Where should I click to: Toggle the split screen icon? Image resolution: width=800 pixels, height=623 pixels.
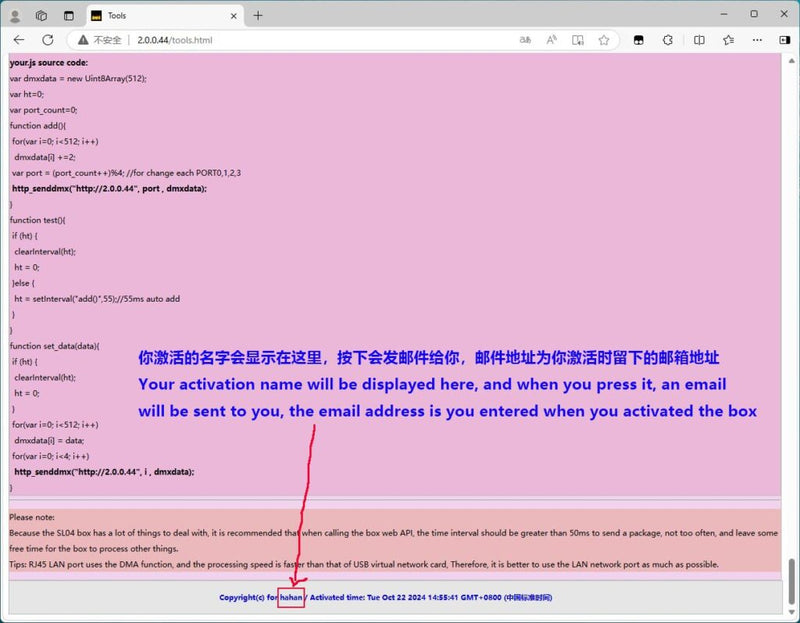(699, 40)
